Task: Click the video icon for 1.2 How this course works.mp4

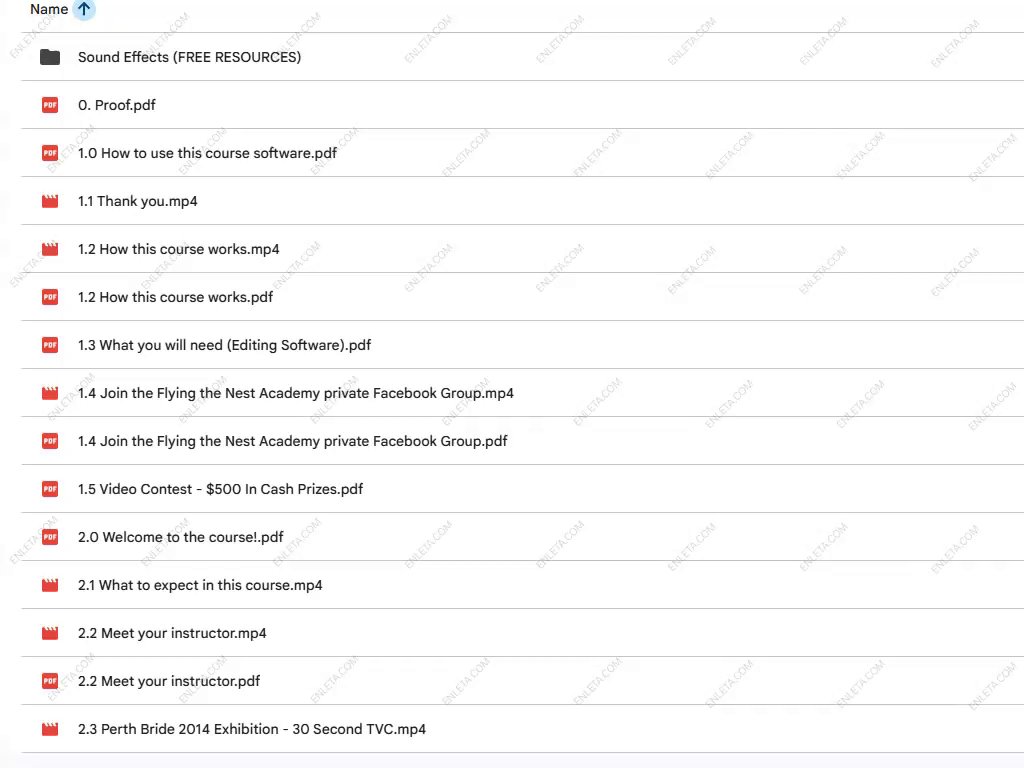Action: pyautogui.click(x=50, y=249)
